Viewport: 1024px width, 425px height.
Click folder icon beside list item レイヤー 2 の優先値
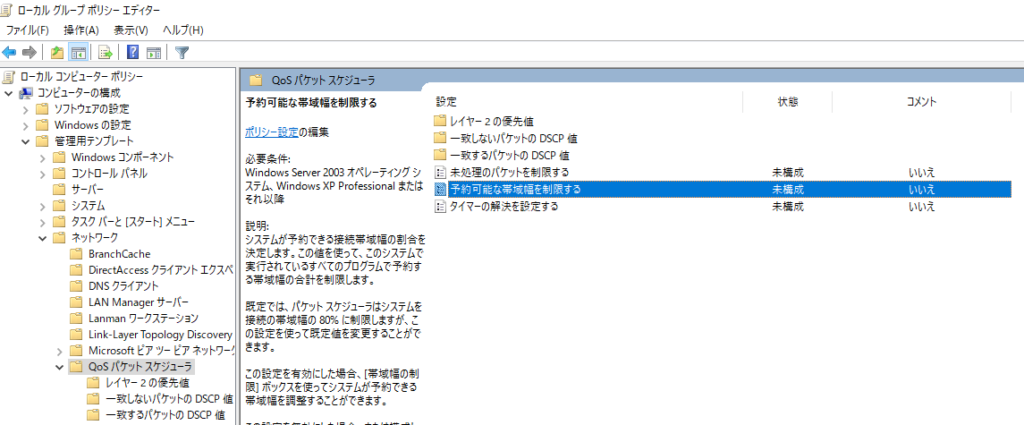click(440, 121)
